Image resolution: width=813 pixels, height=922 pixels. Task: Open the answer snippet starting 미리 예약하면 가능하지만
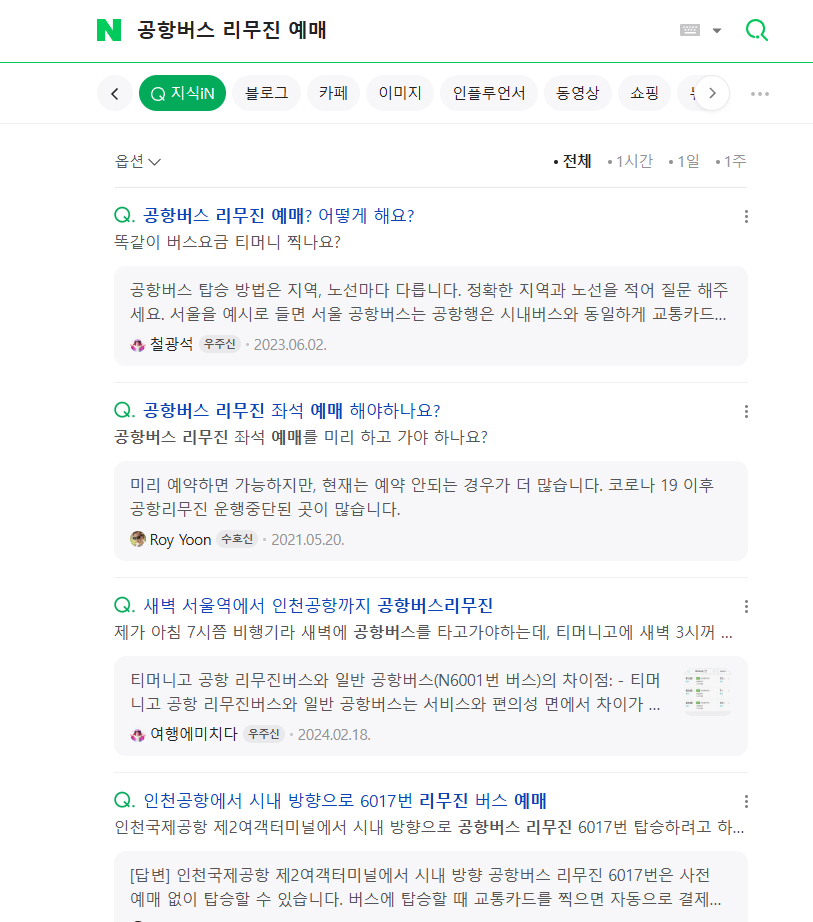point(421,497)
